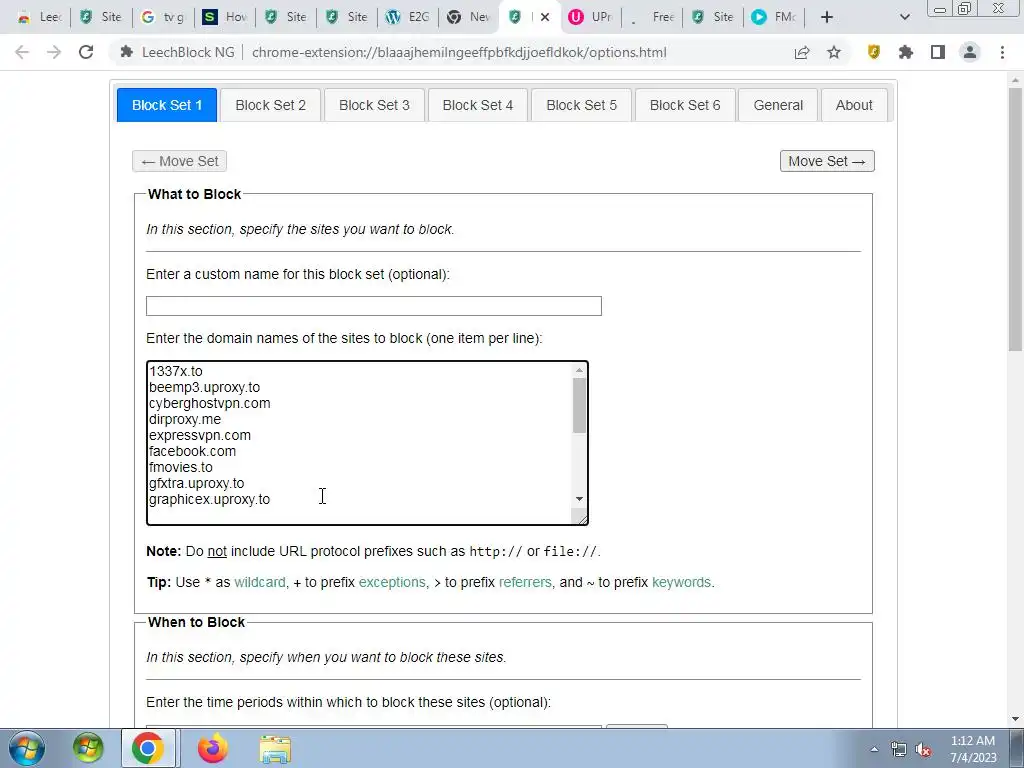Click the cyberghostvpn.com entry
The height and width of the screenshot is (768, 1024).
pos(209,403)
